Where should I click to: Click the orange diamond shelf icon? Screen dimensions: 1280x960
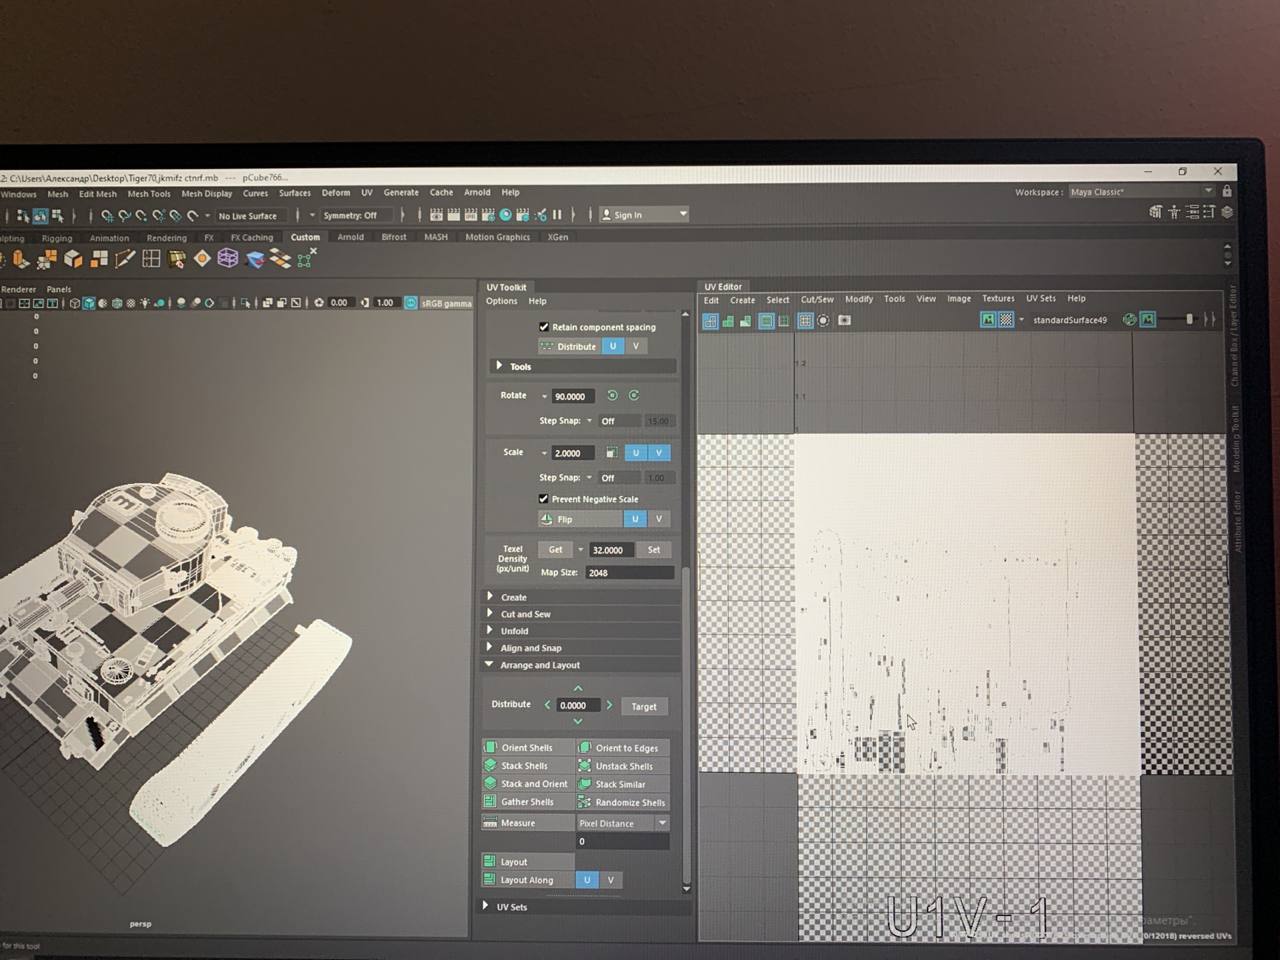[202, 259]
